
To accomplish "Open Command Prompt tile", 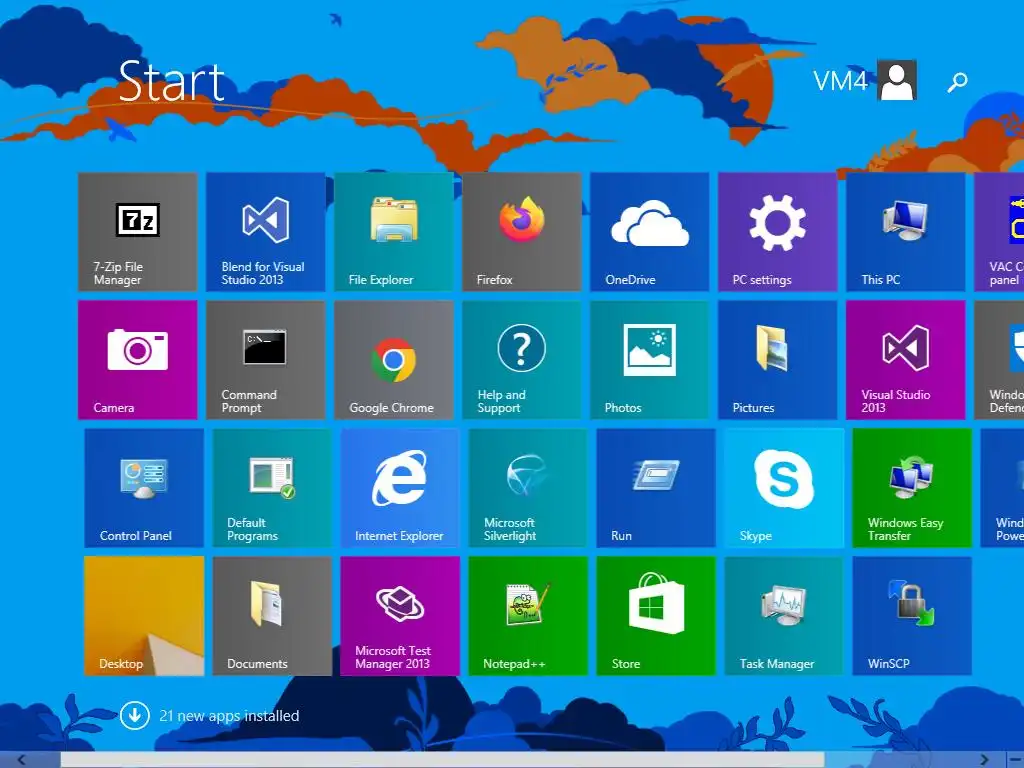I will pos(265,359).
